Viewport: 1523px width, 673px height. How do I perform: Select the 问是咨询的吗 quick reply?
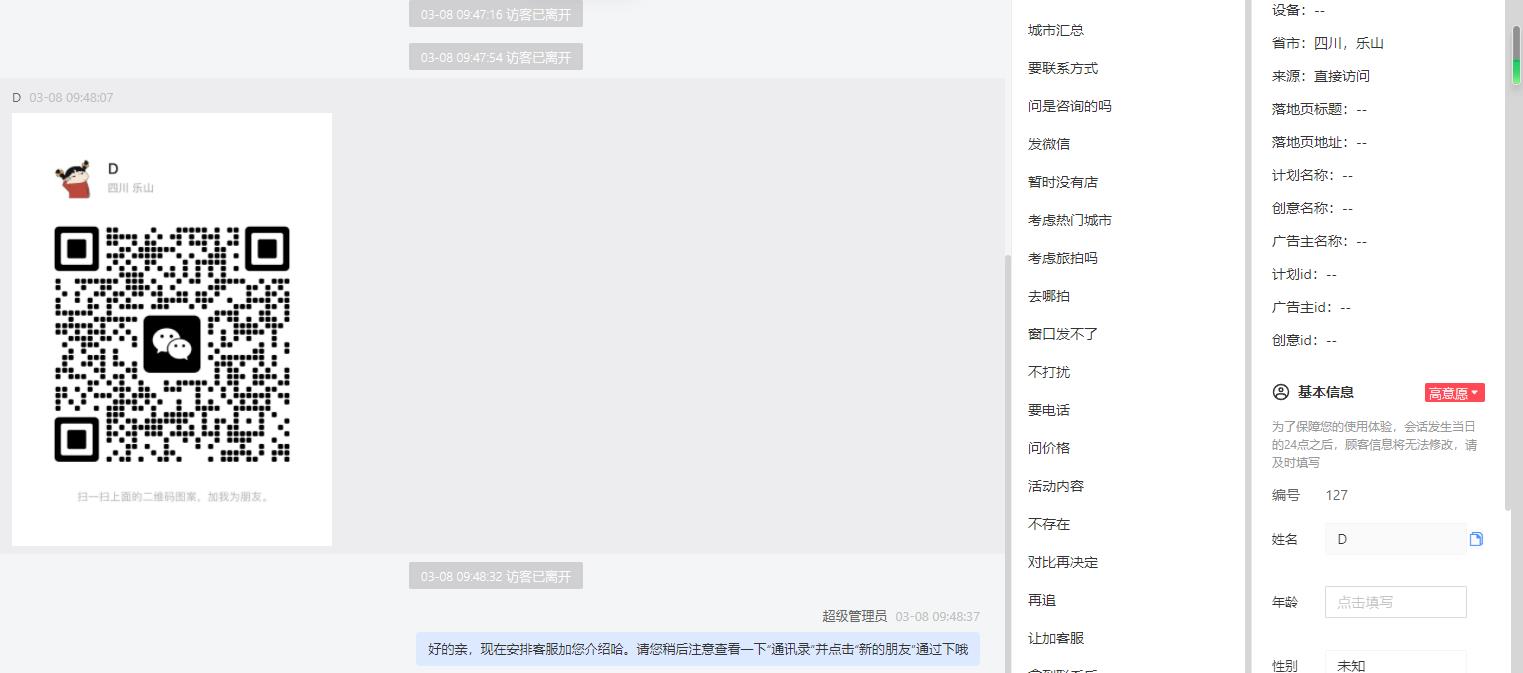pos(1070,106)
